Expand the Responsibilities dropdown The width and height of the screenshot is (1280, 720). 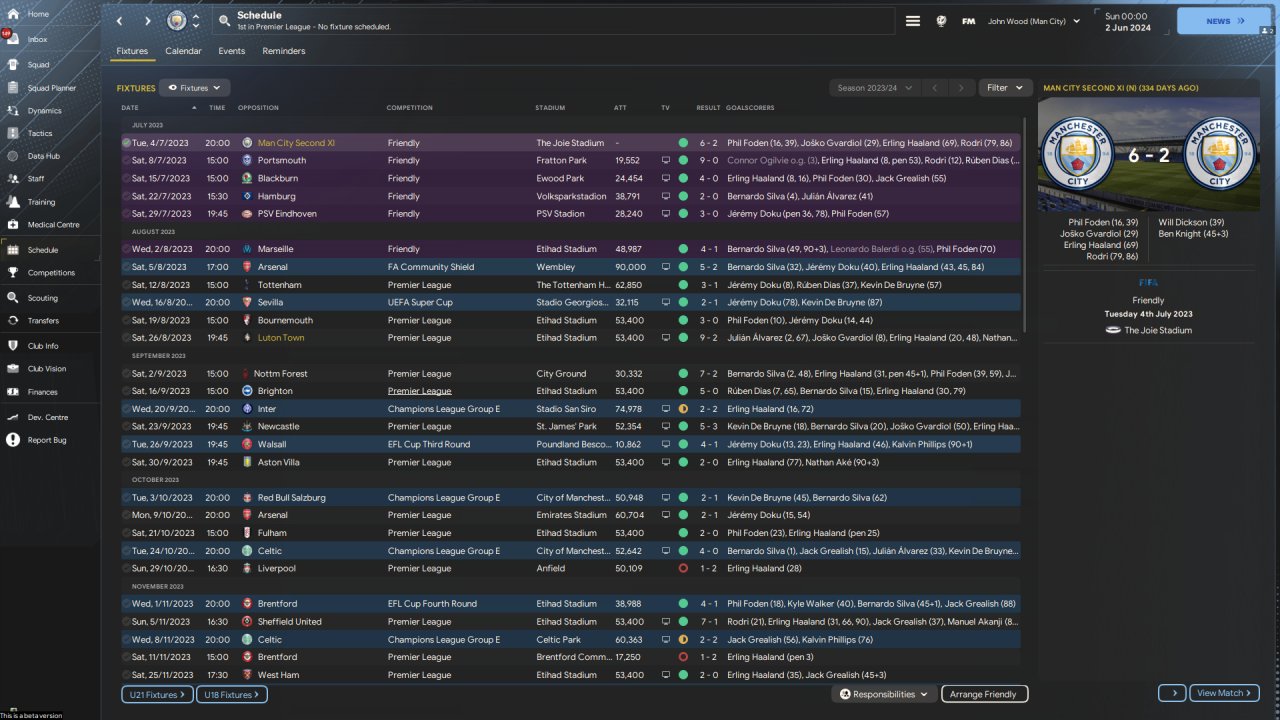(x=884, y=694)
